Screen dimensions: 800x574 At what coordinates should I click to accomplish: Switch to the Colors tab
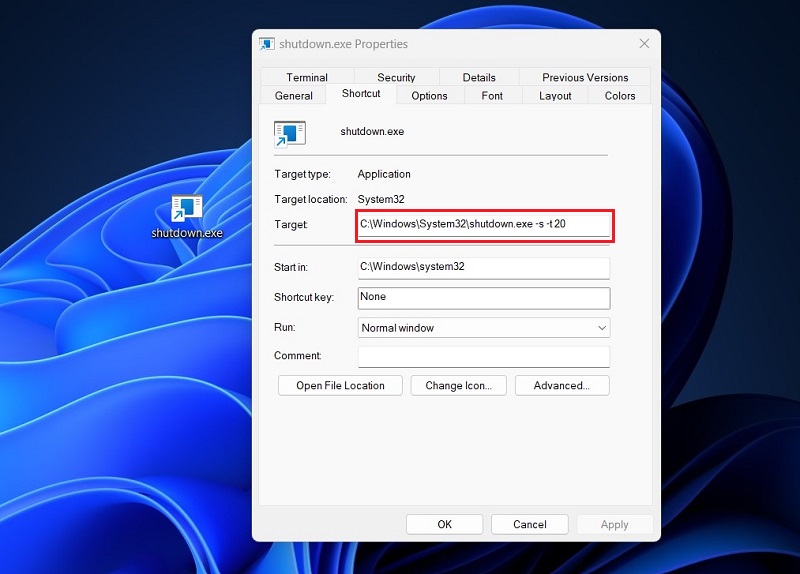point(620,95)
